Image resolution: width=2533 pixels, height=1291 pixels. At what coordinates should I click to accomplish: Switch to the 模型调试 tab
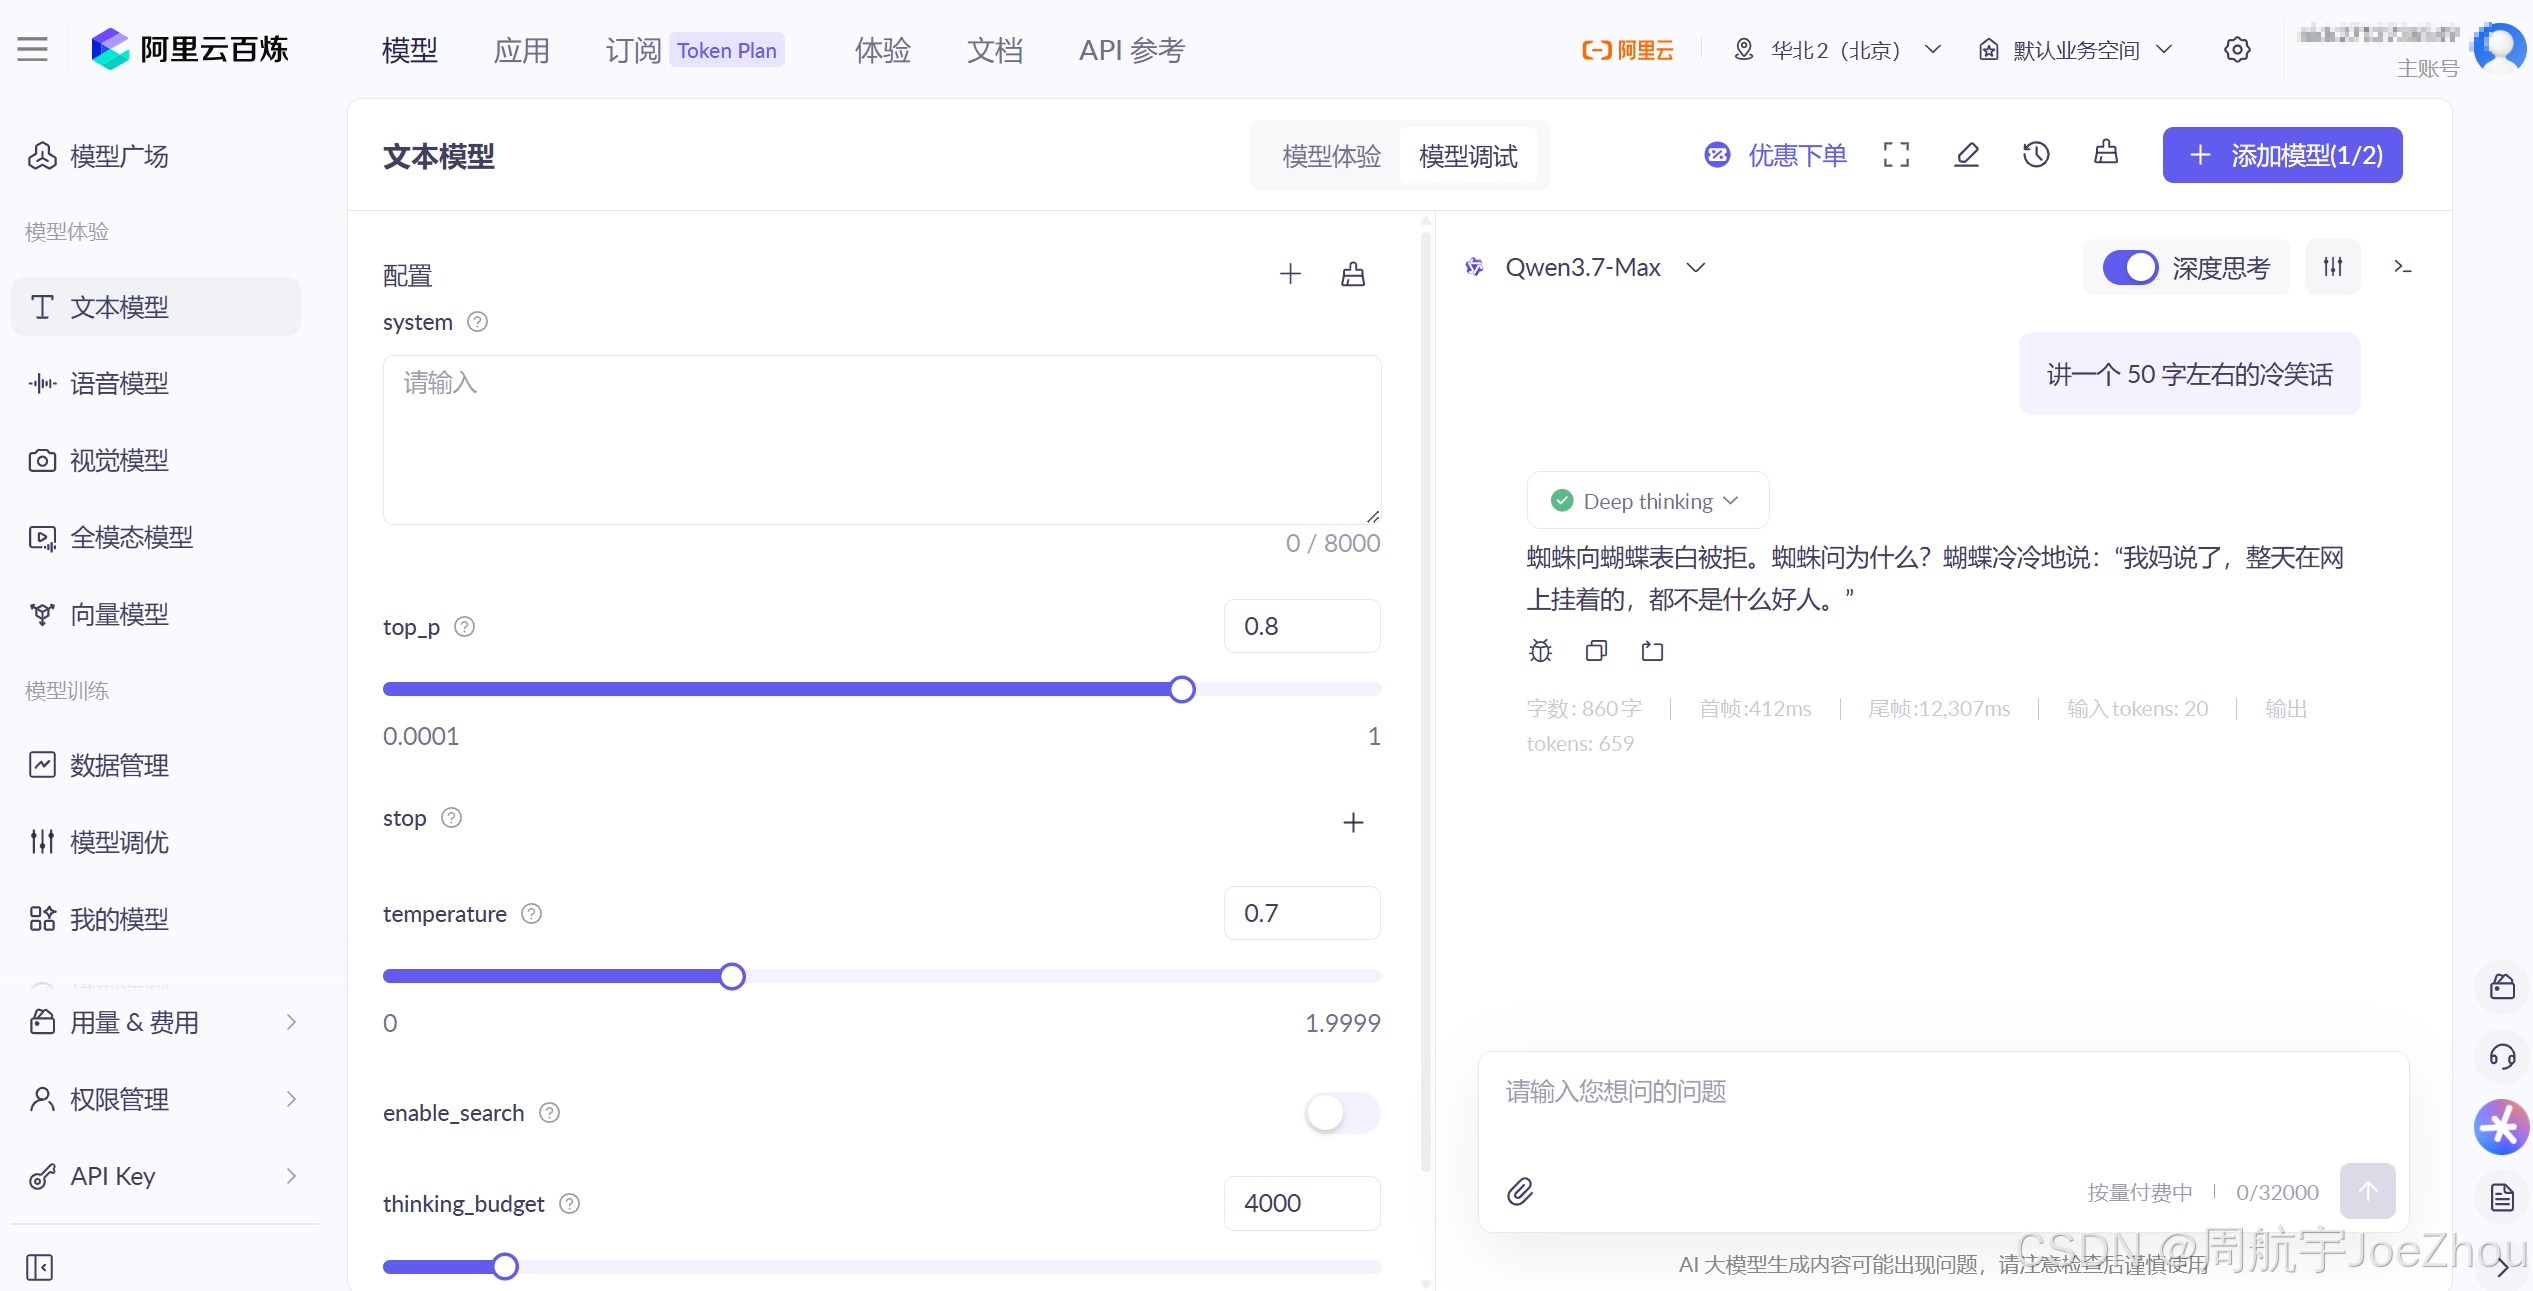coord(1468,156)
